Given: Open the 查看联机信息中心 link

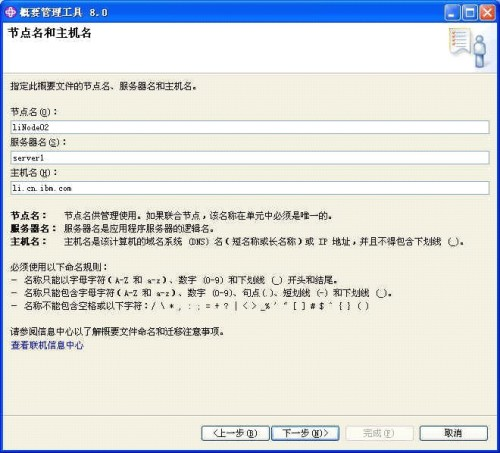Looking at the screenshot, I should point(47,345).
